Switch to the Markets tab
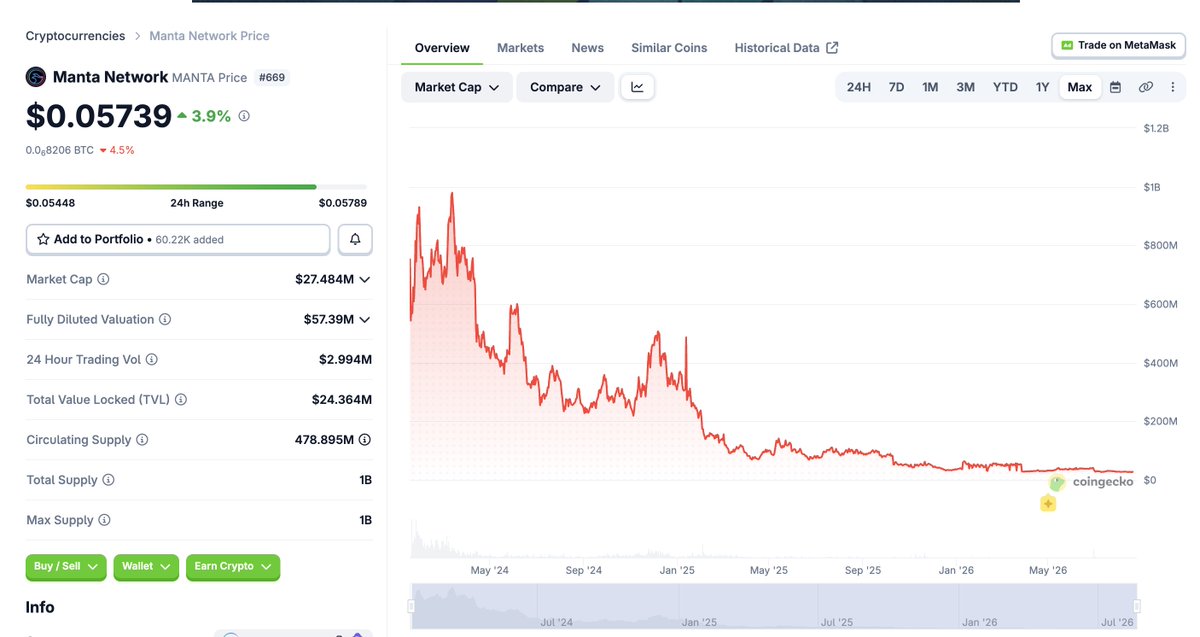This screenshot has height=637, width=1200. pos(520,48)
